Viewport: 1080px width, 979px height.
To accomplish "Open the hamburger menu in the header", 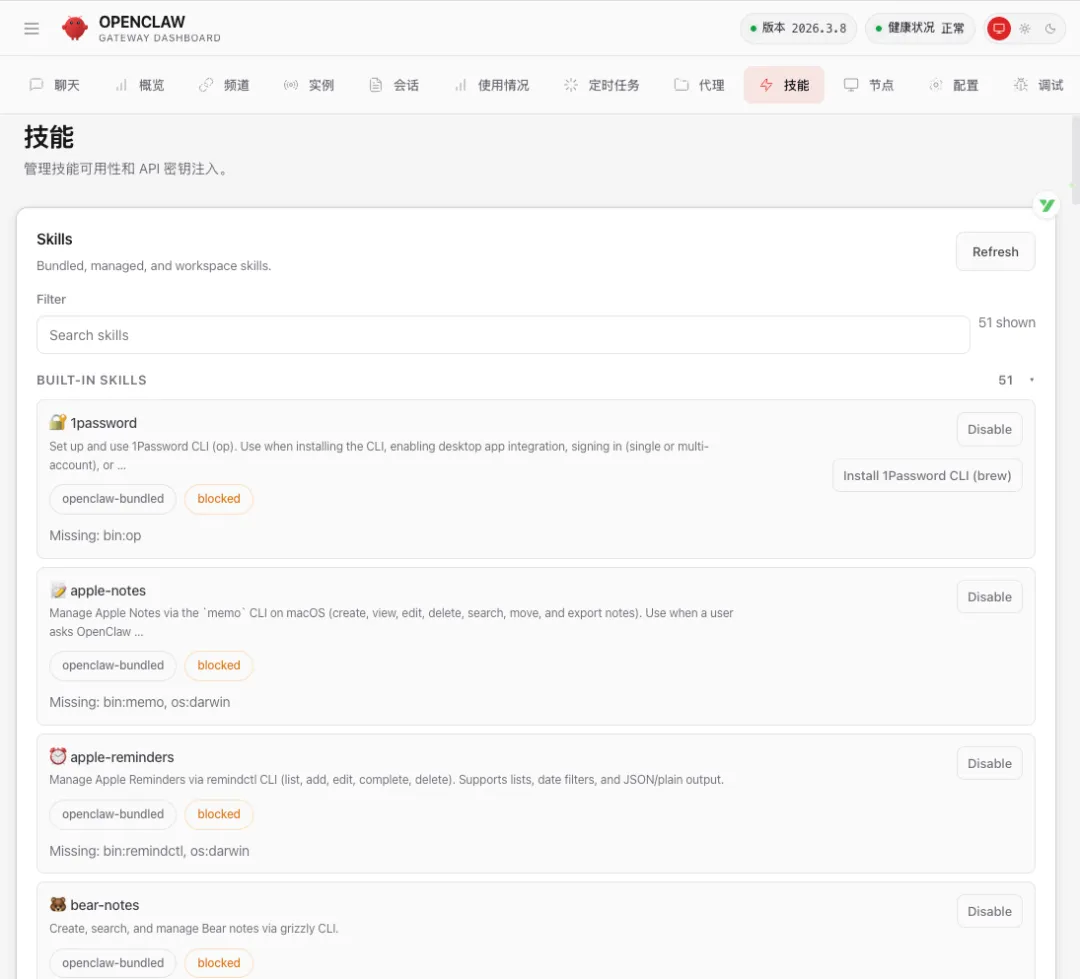I will 32,28.
